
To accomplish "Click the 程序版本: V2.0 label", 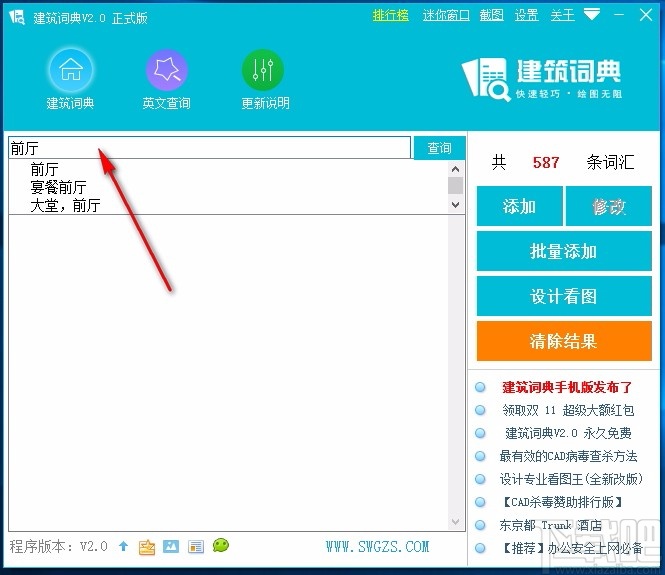I will click(59, 546).
